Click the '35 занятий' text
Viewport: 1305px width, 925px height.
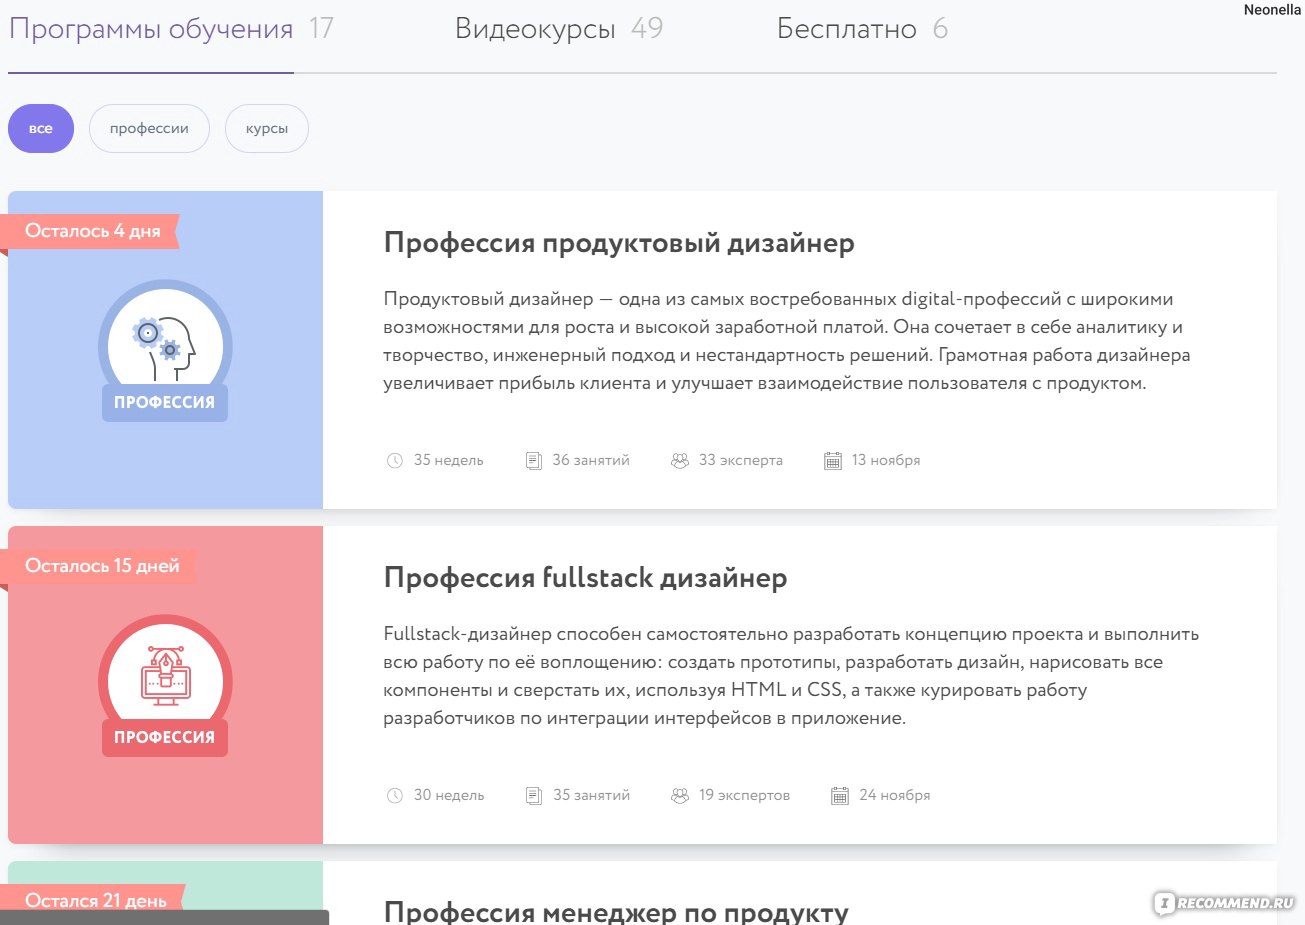(591, 795)
